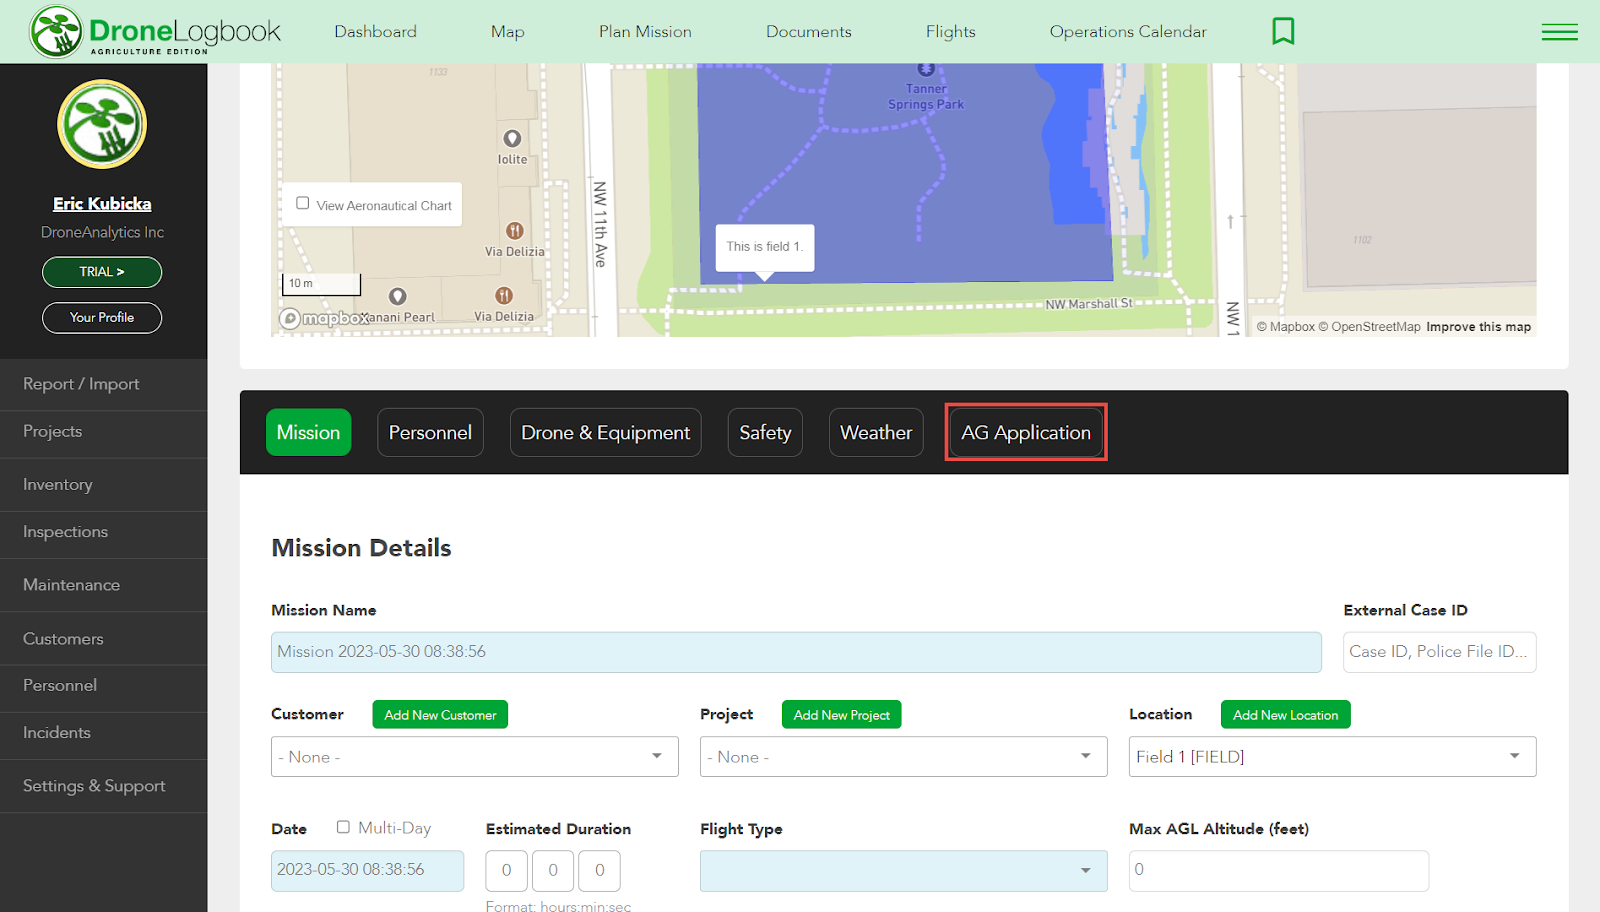Click the TRIAL > button
Viewport: 1600px width, 912px height.
pos(102,272)
